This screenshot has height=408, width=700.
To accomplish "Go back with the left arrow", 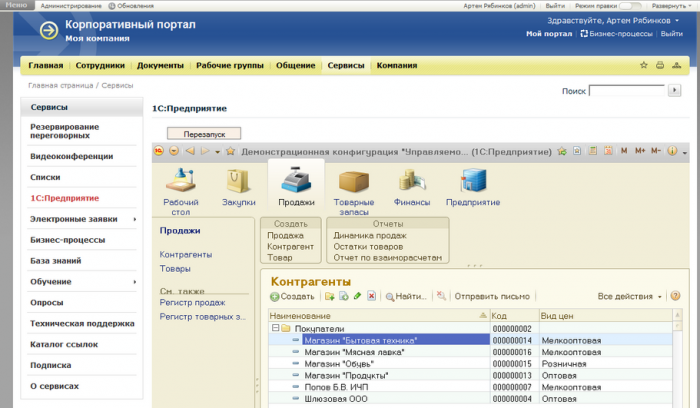I will pyautogui.click(x=190, y=151).
